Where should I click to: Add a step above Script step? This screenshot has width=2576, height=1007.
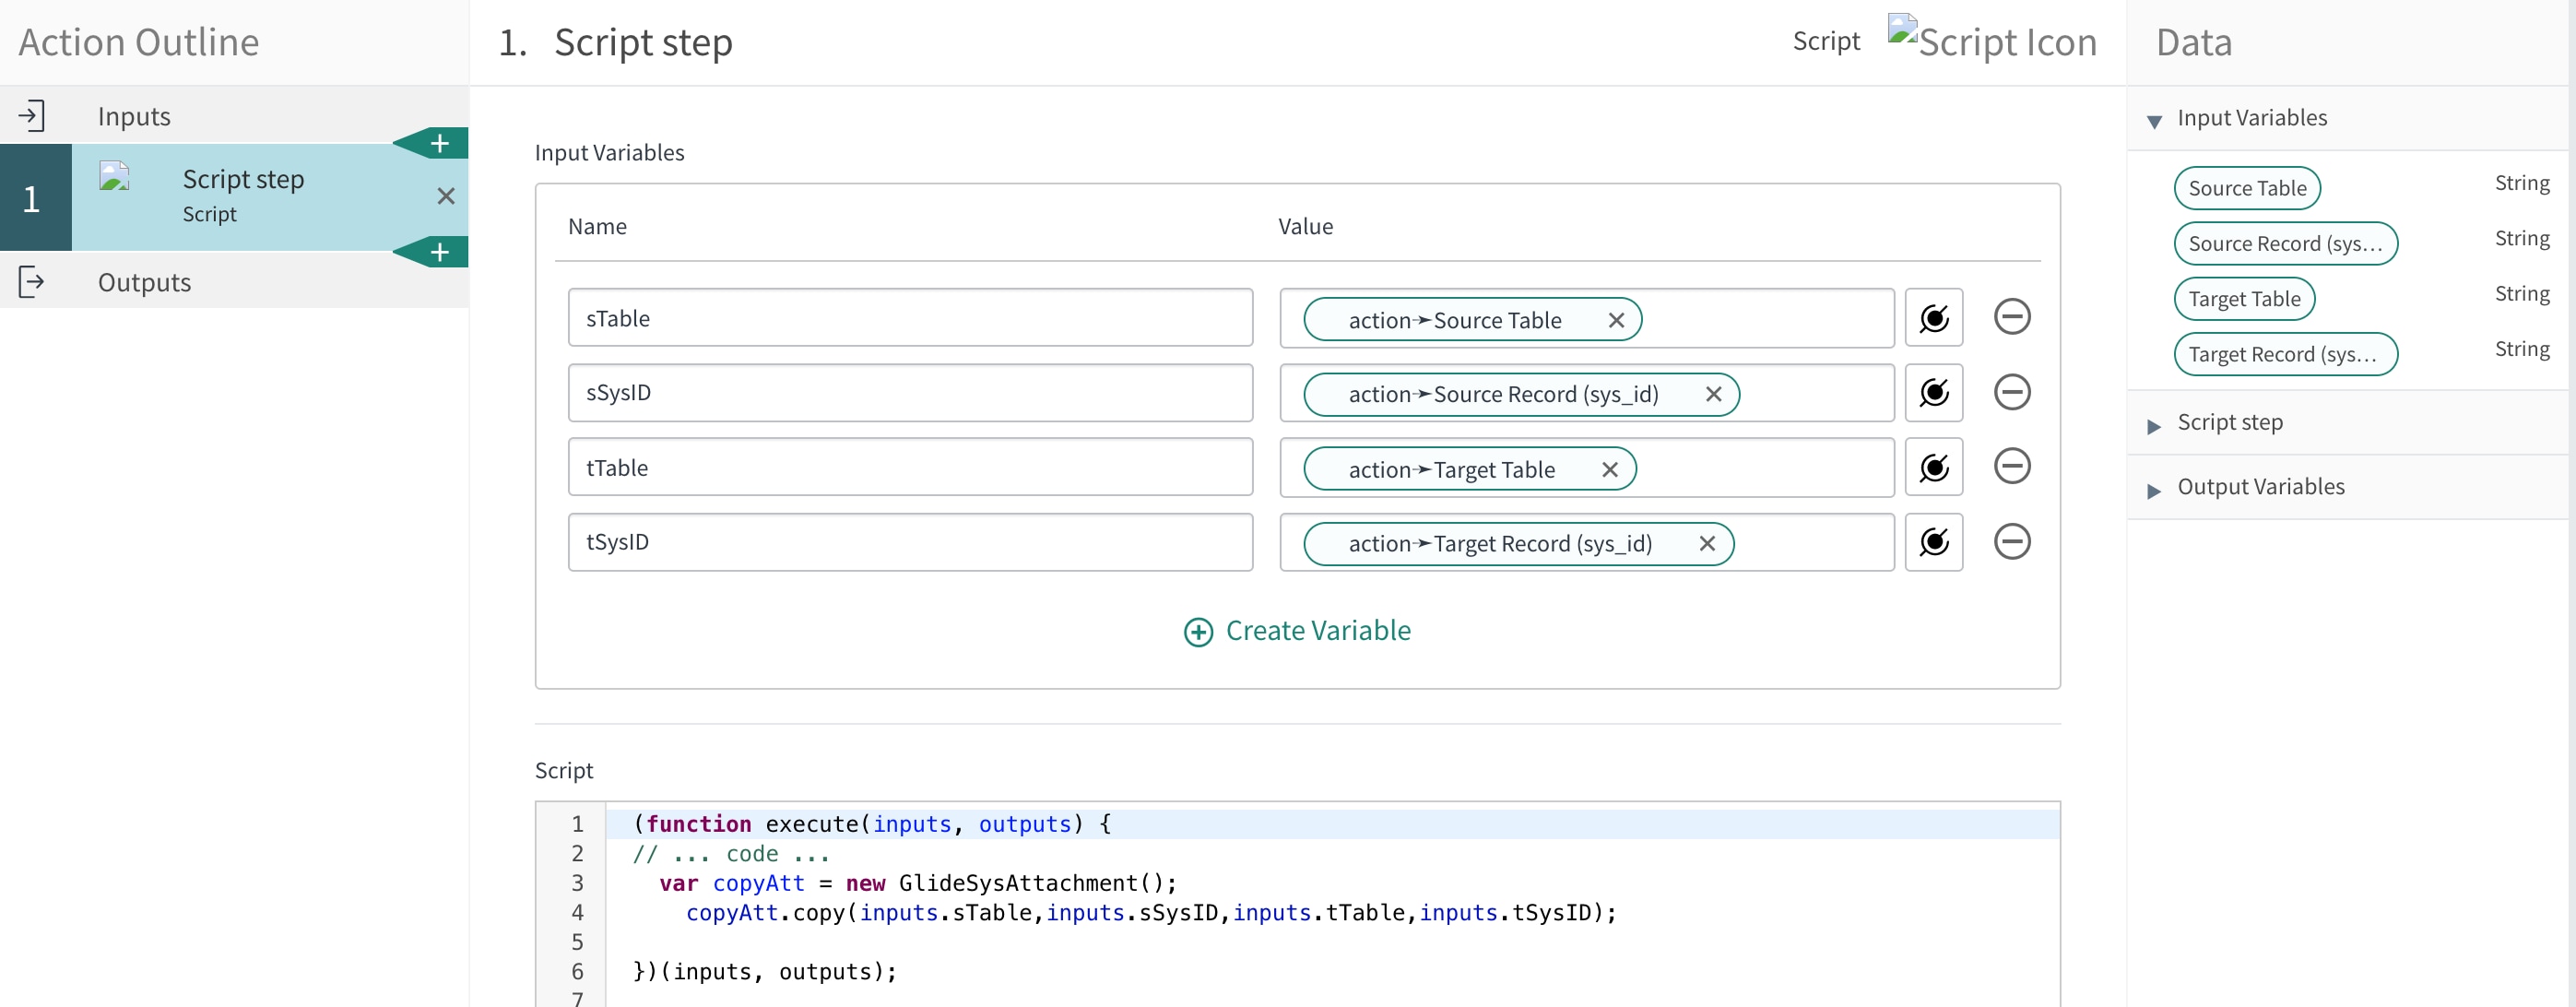pos(438,143)
